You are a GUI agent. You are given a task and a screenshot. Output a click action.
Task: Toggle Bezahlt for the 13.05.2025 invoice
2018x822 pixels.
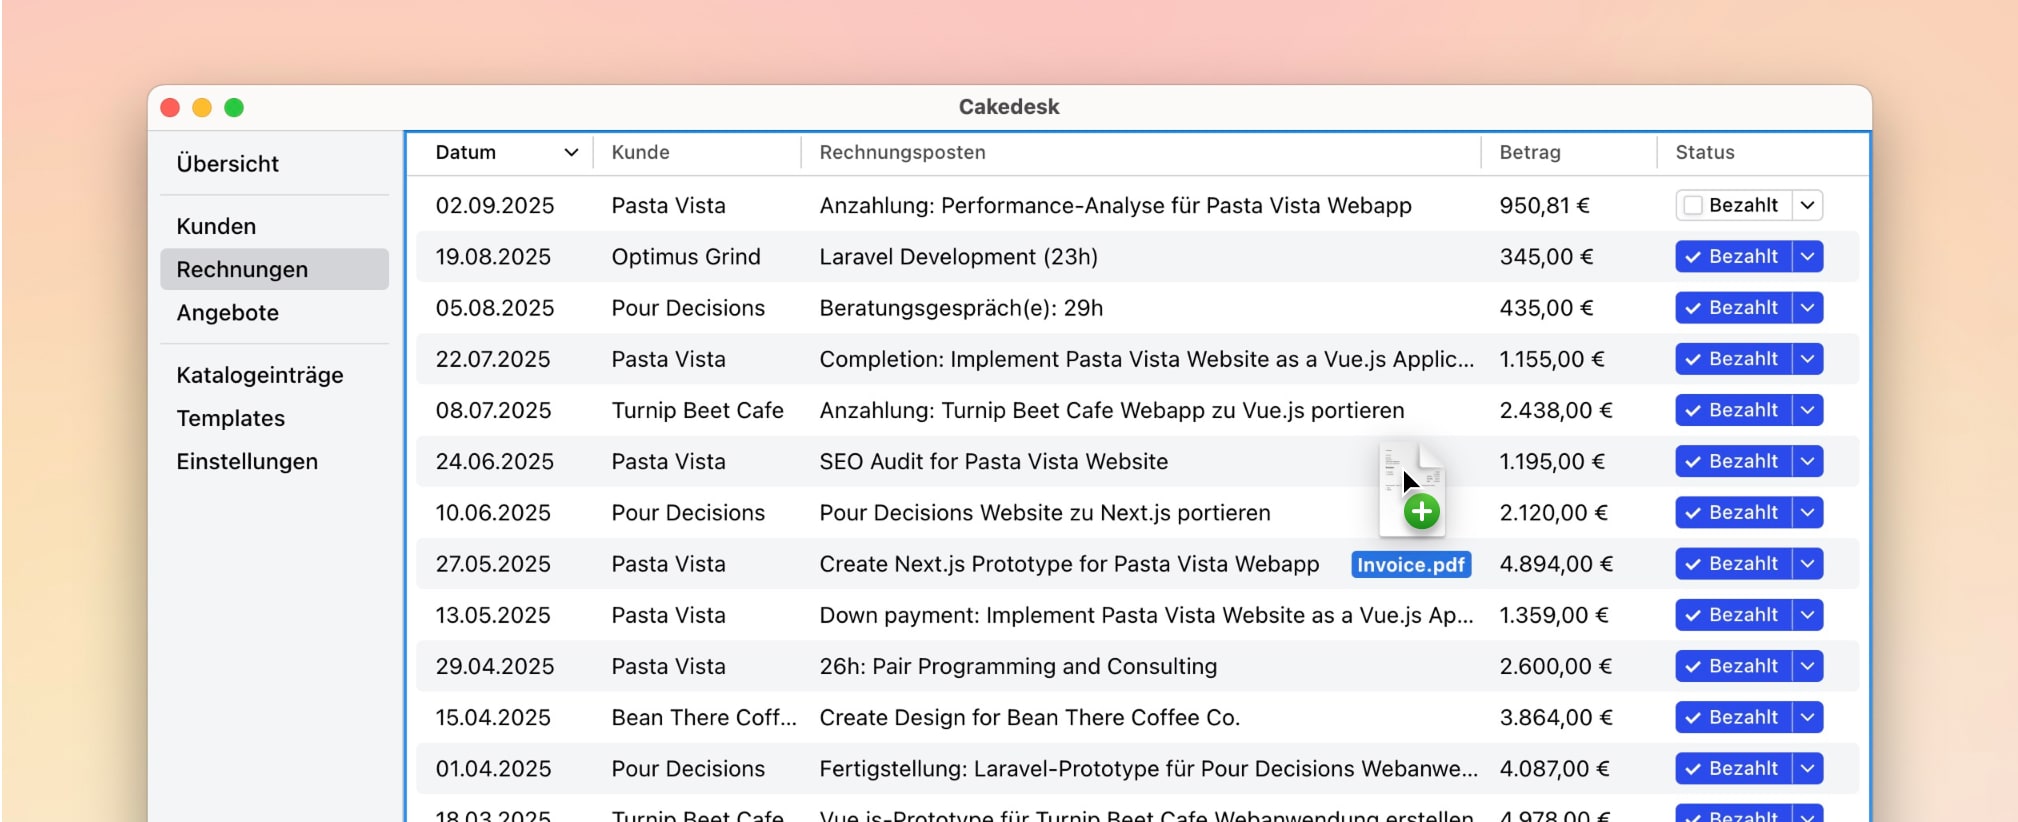pos(1733,615)
